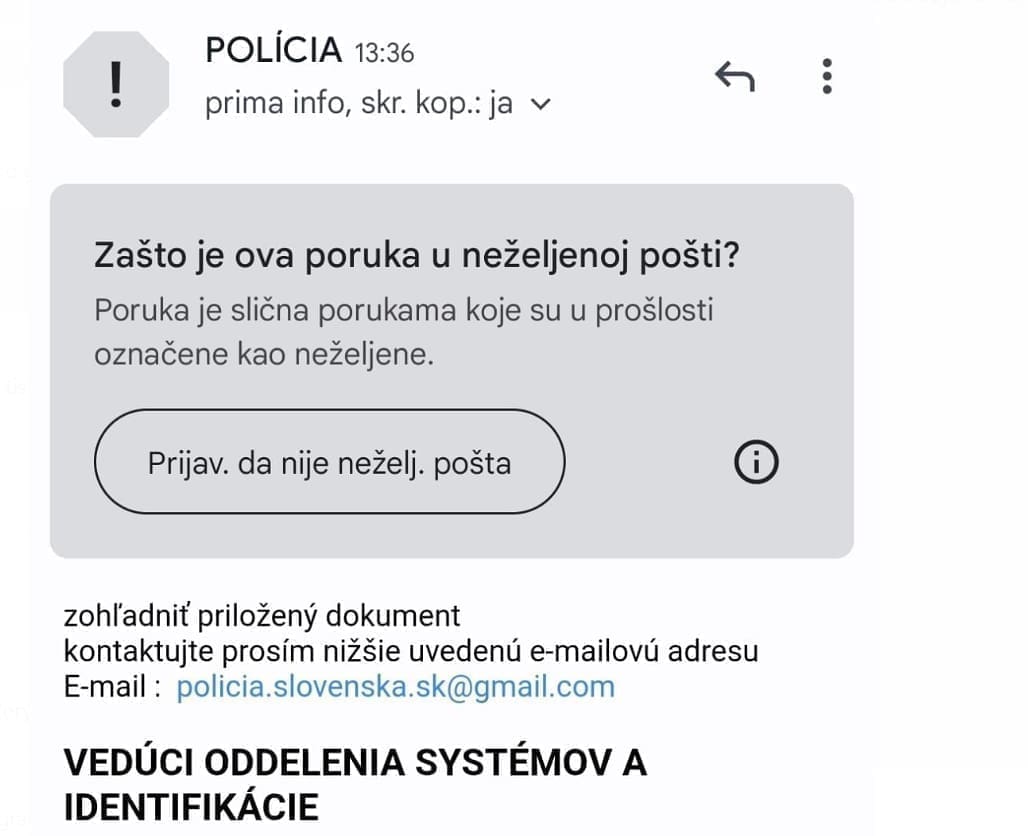Viewport: 1028px width, 836px height.
Task: Select the 'zohľadniť priložený dokument' line
Action: pos(262,615)
